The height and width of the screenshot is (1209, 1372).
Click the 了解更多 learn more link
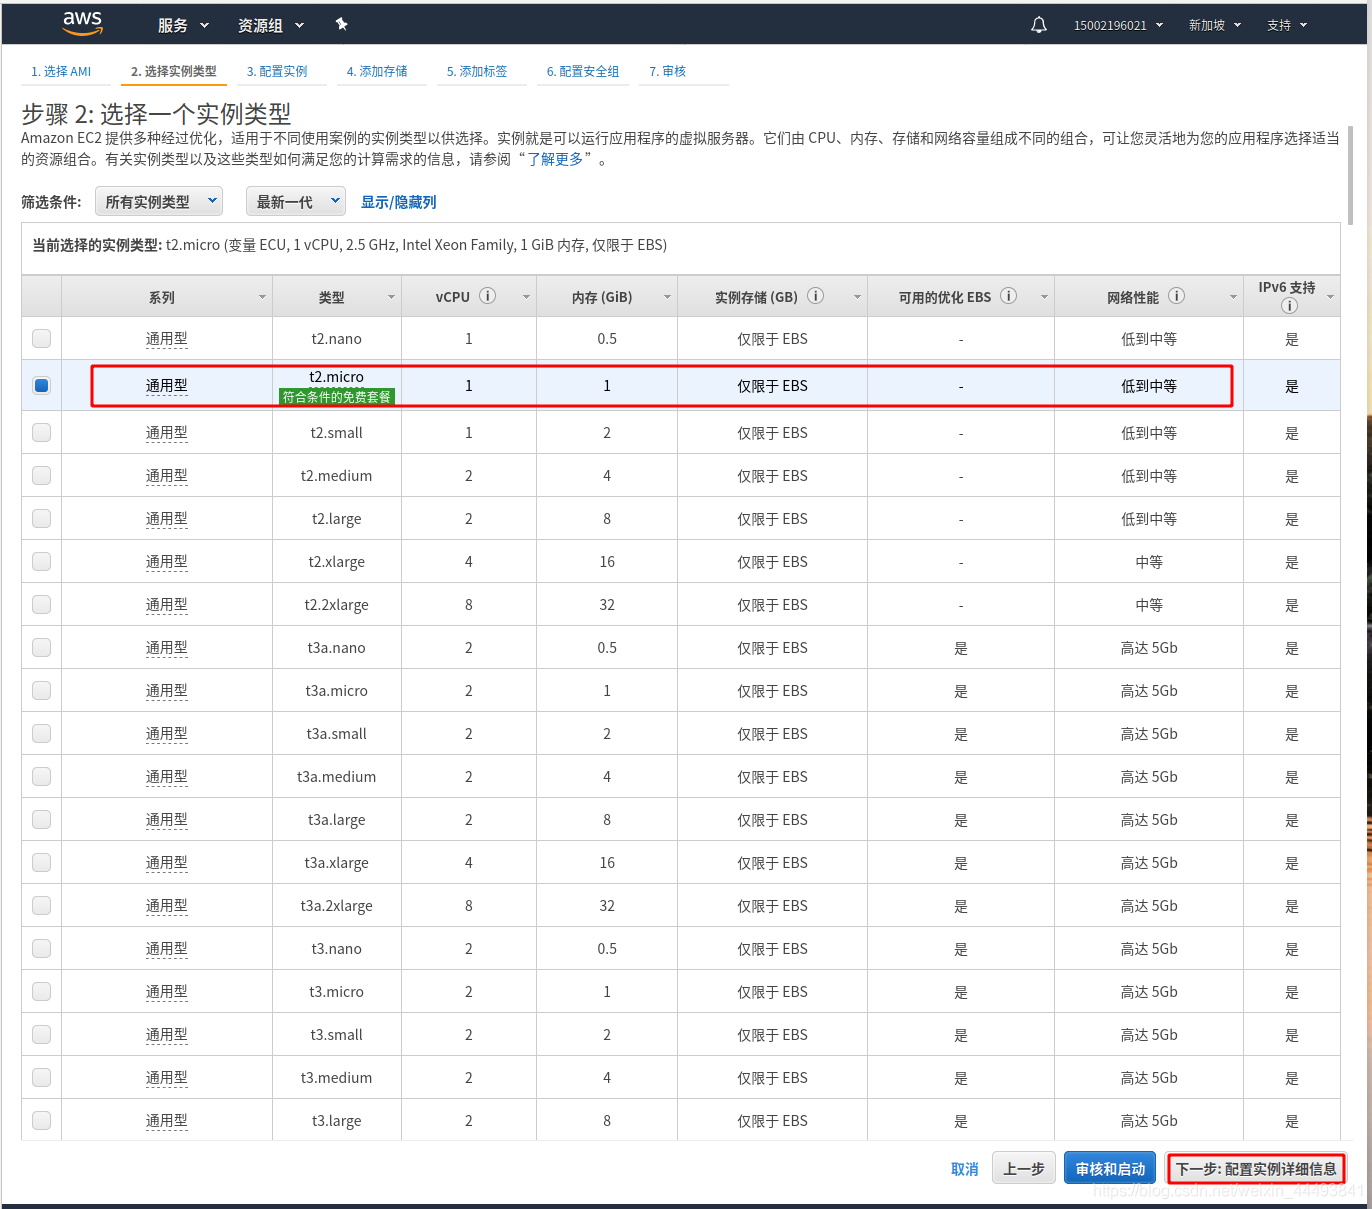click(555, 159)
